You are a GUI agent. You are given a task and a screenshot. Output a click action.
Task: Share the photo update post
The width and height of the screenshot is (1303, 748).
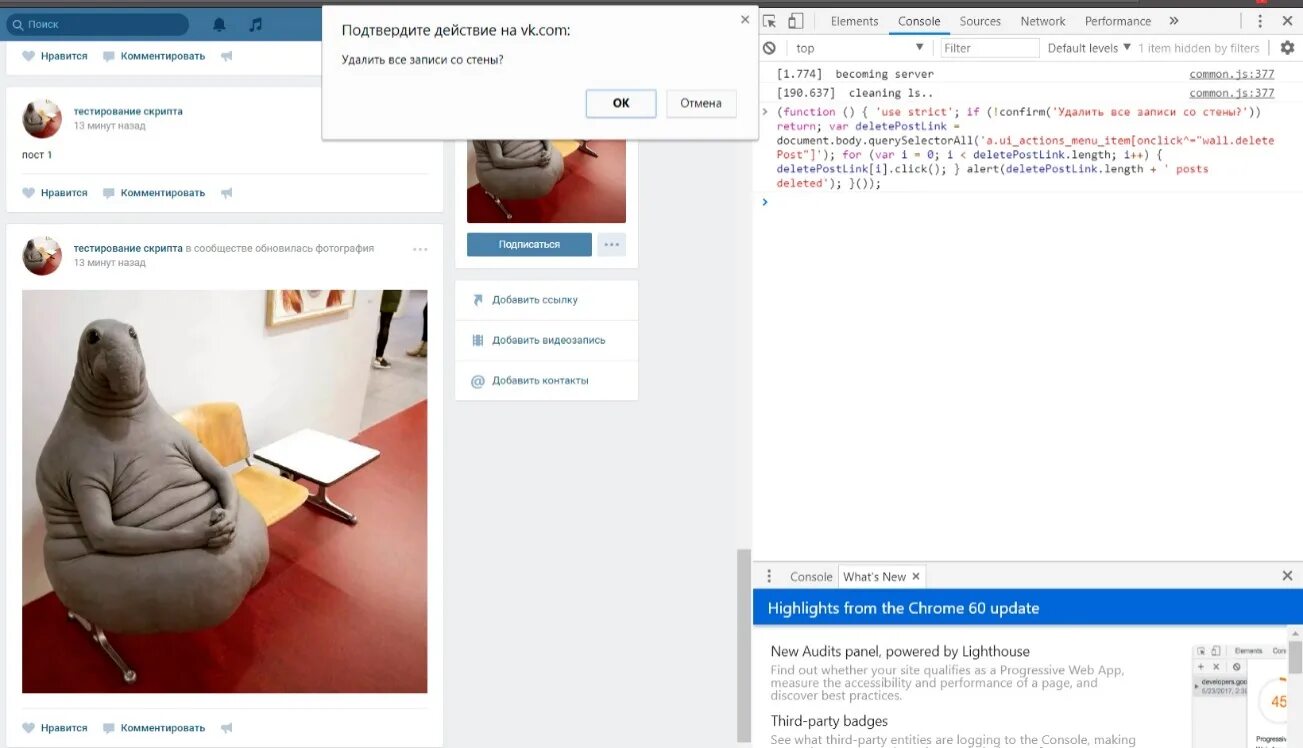pyautogui.click(x=227, y=728)
